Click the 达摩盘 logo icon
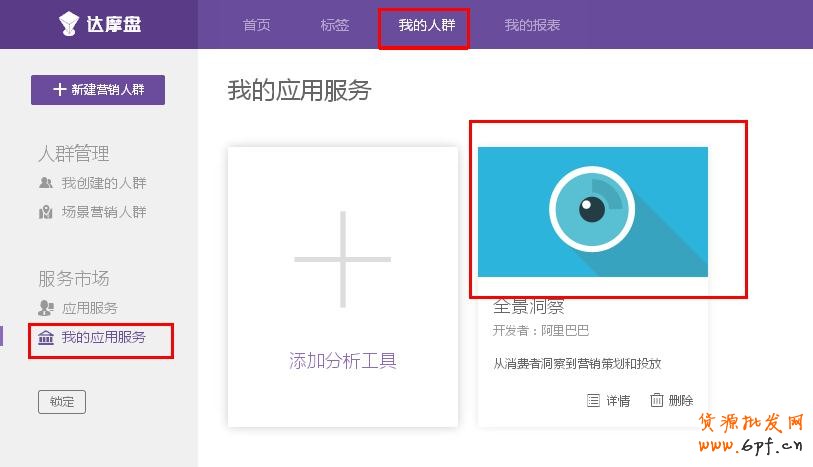The width and height of the screenshot is (813, 467). [69, 23]
